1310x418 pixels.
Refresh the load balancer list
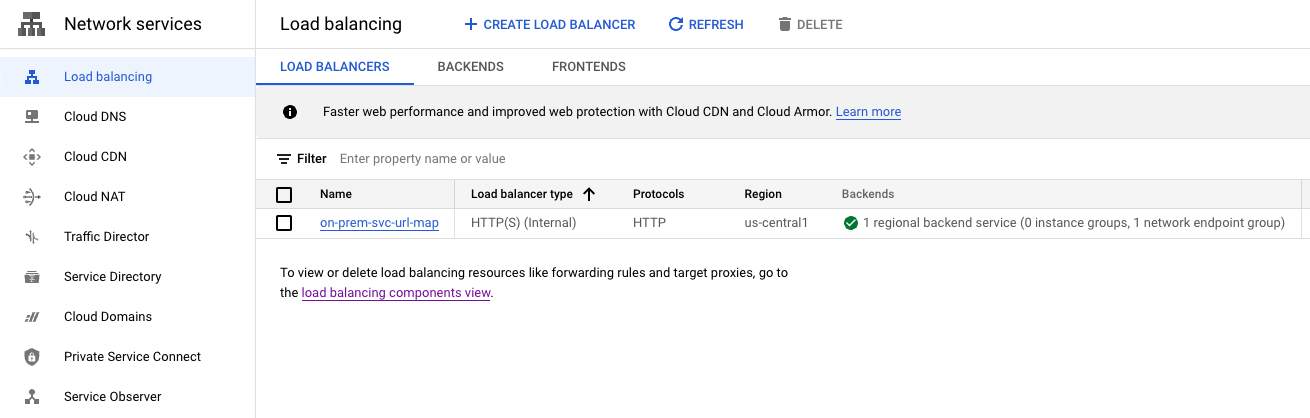pyautogui.click(x=705, y=24)
